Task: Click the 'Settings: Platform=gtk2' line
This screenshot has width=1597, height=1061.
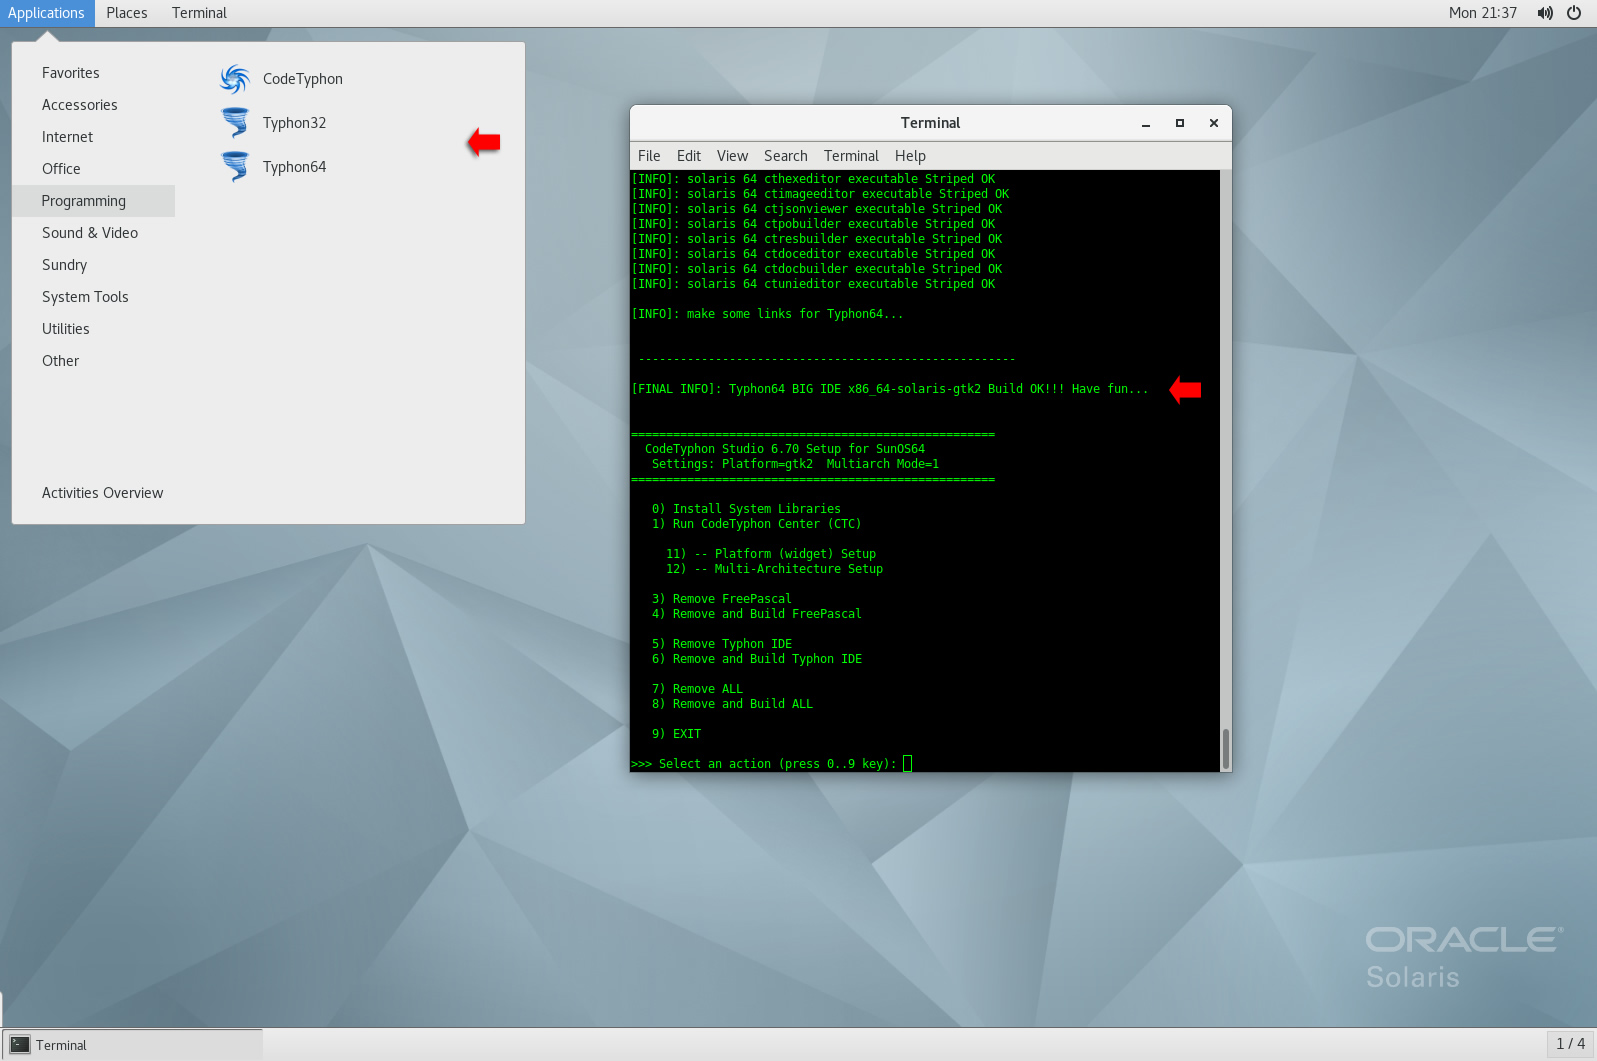Action: 795,464
